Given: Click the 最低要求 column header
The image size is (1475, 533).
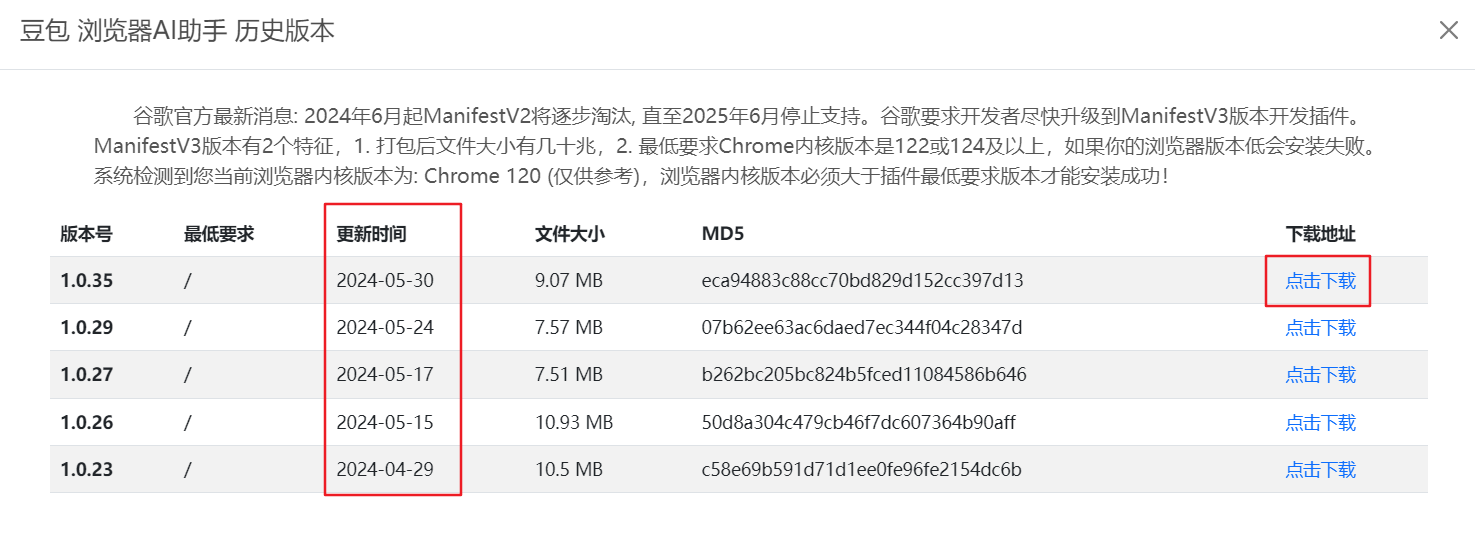Looking at the screenshot, I should coord(219,234).
